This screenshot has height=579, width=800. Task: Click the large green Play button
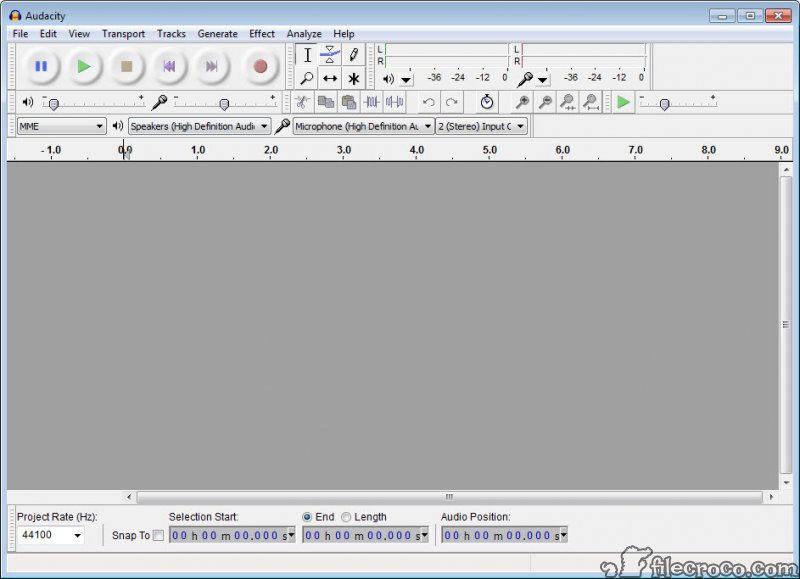(84, 66)
